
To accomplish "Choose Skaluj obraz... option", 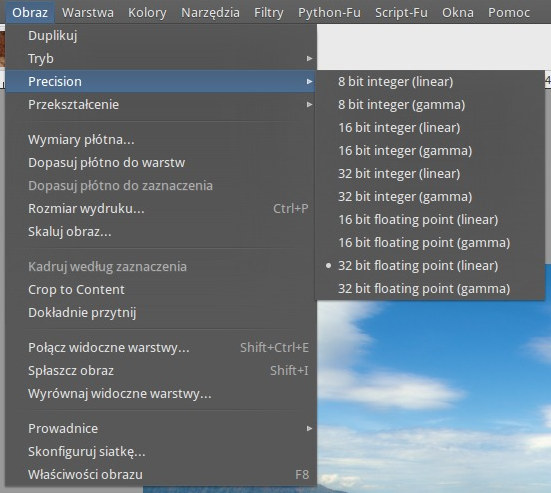I will tap(161, 232).
